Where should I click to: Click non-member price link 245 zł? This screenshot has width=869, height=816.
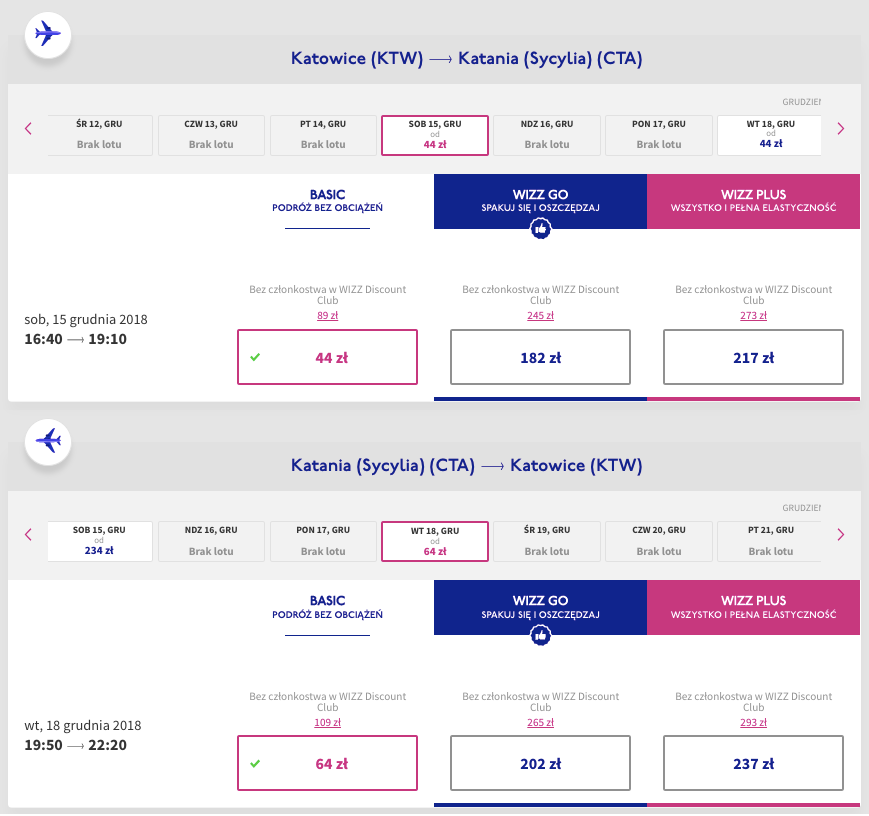click(x=540, y=315)
